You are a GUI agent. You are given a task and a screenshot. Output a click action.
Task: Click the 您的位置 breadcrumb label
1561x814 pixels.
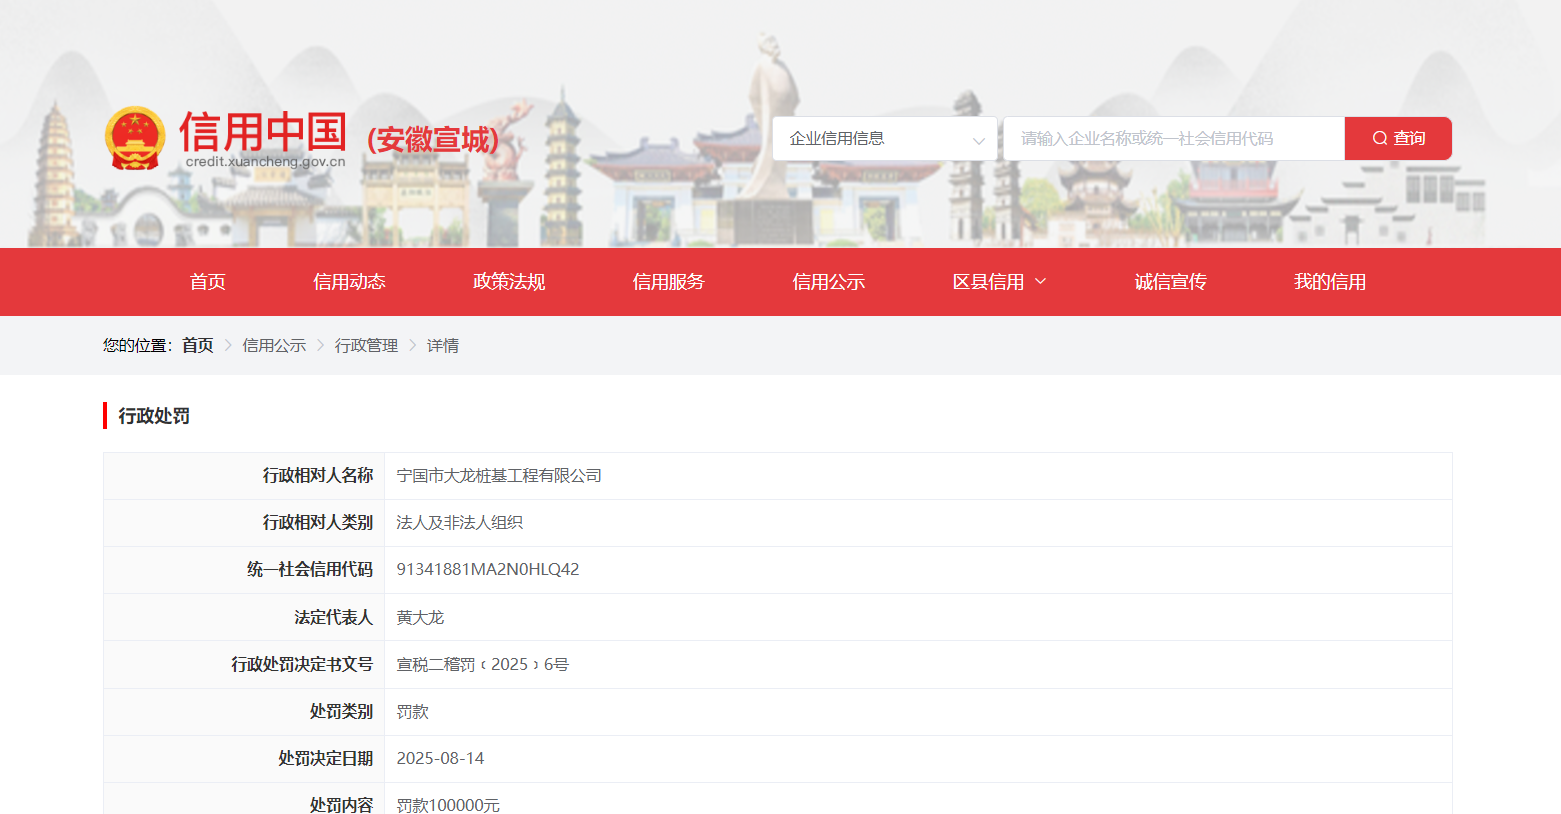click(138, 345)
